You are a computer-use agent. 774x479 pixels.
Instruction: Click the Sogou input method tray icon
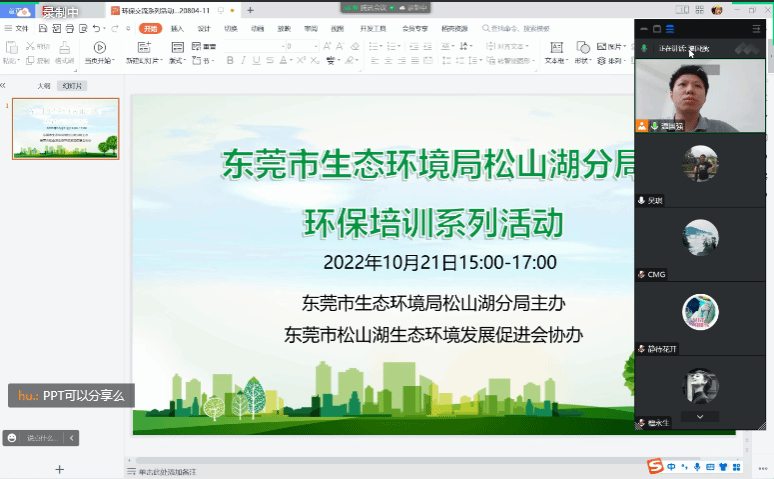pyautogui.click(x=654, y=466)
